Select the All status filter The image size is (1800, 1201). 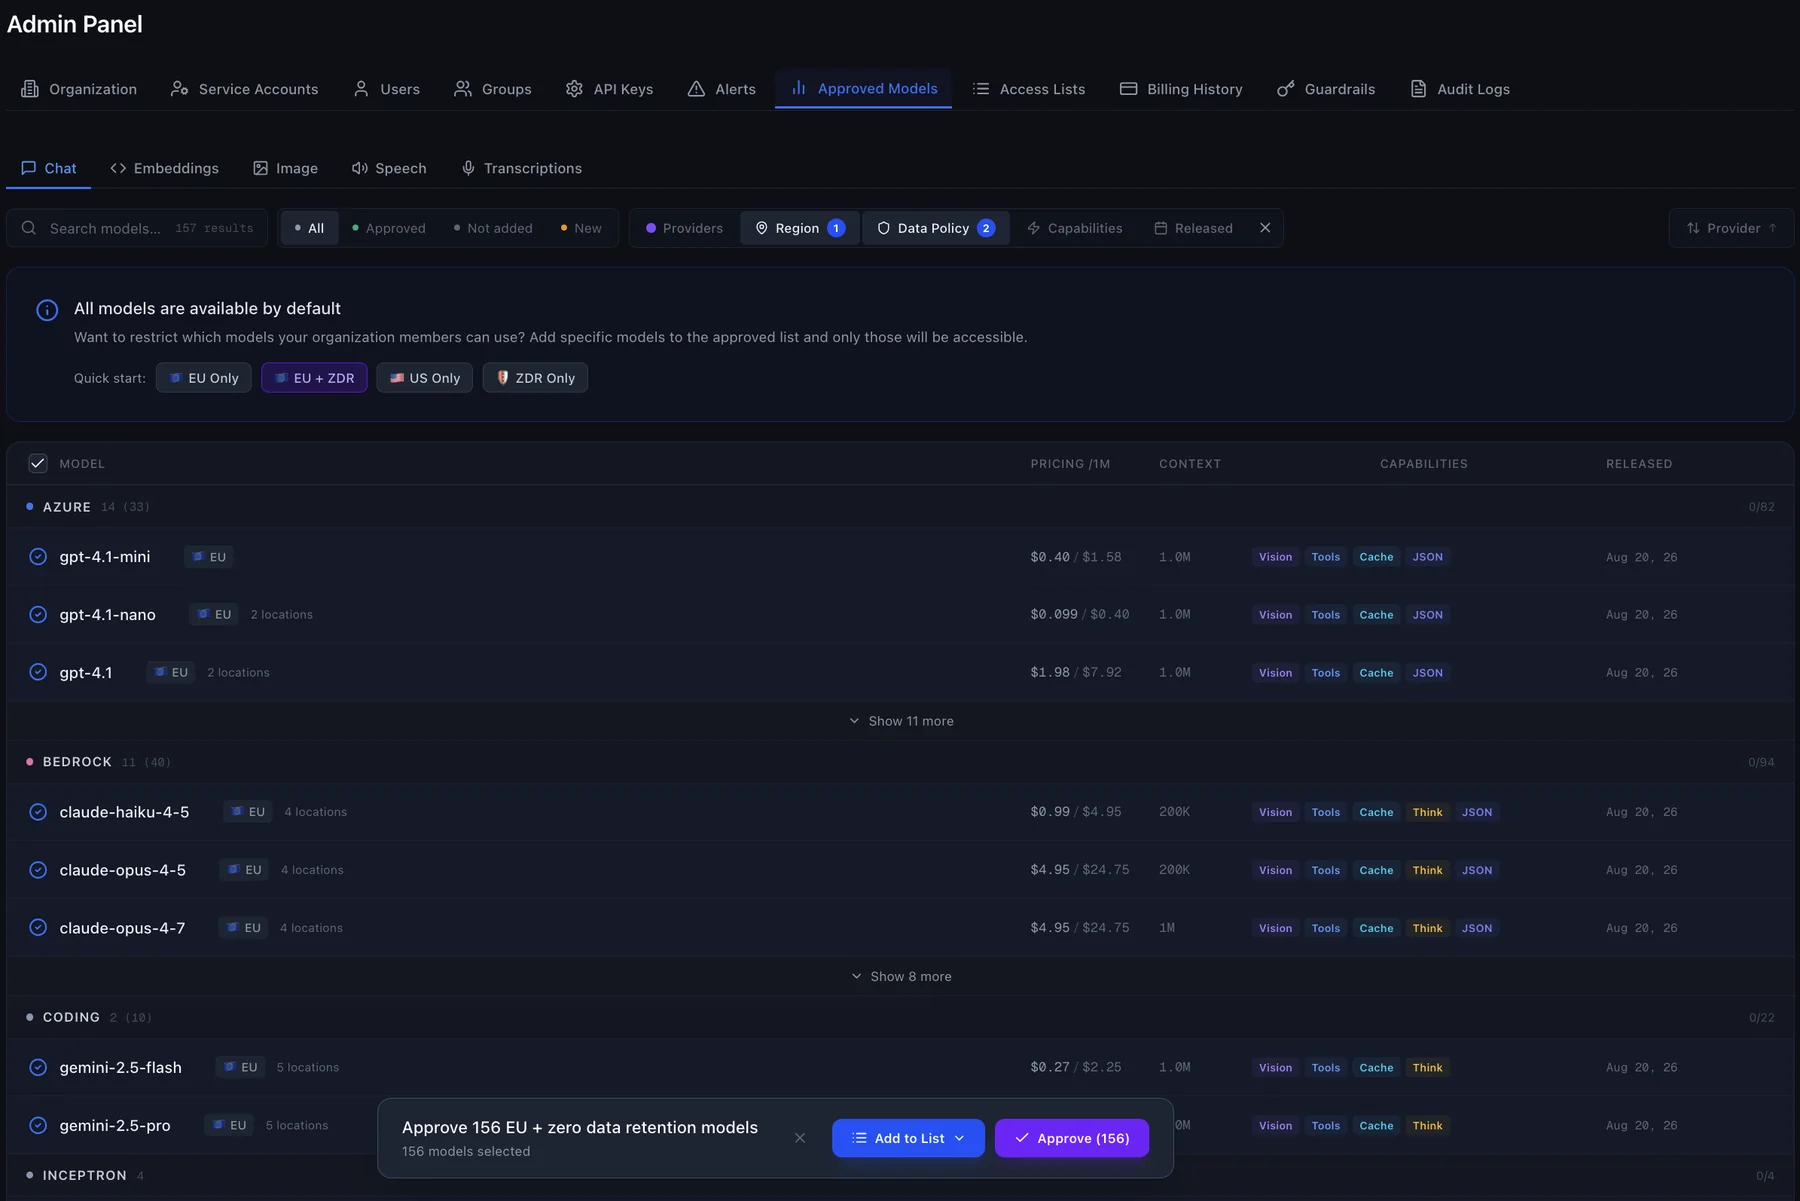[309, 228]
